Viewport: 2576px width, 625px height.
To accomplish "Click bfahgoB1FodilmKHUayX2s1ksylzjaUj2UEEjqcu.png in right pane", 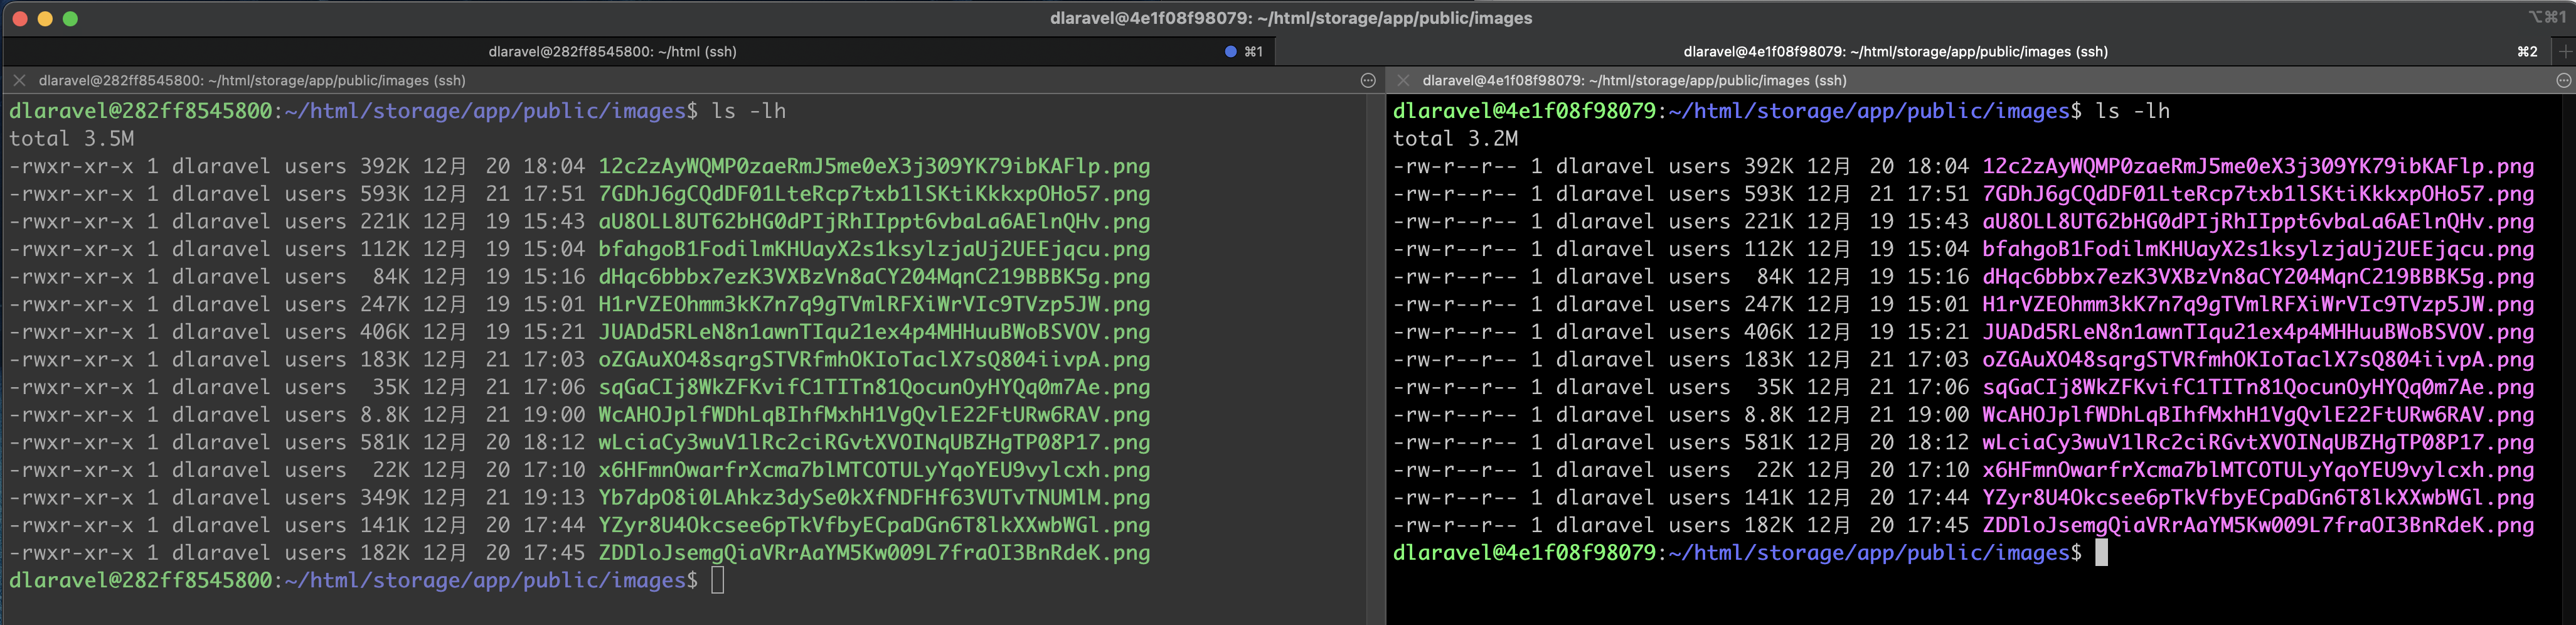I will pos(2258,249).
